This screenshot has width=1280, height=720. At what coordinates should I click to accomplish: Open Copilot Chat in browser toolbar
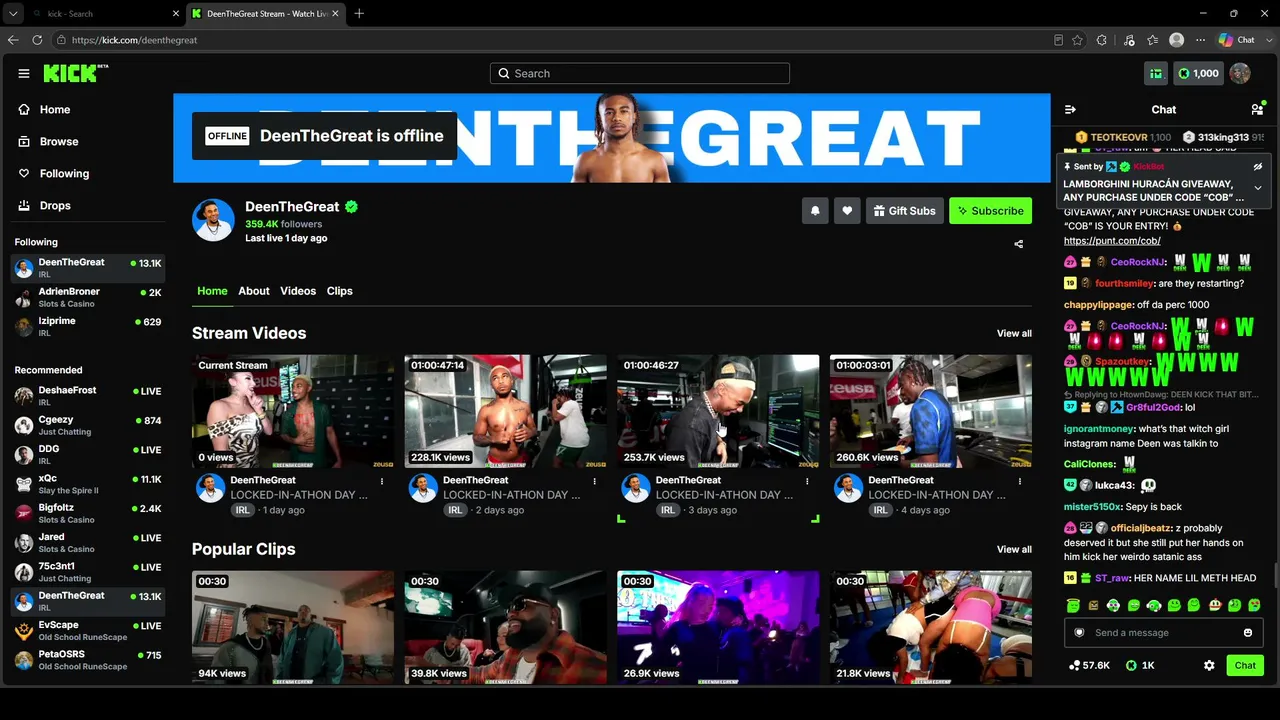[x=1237, y=40]
